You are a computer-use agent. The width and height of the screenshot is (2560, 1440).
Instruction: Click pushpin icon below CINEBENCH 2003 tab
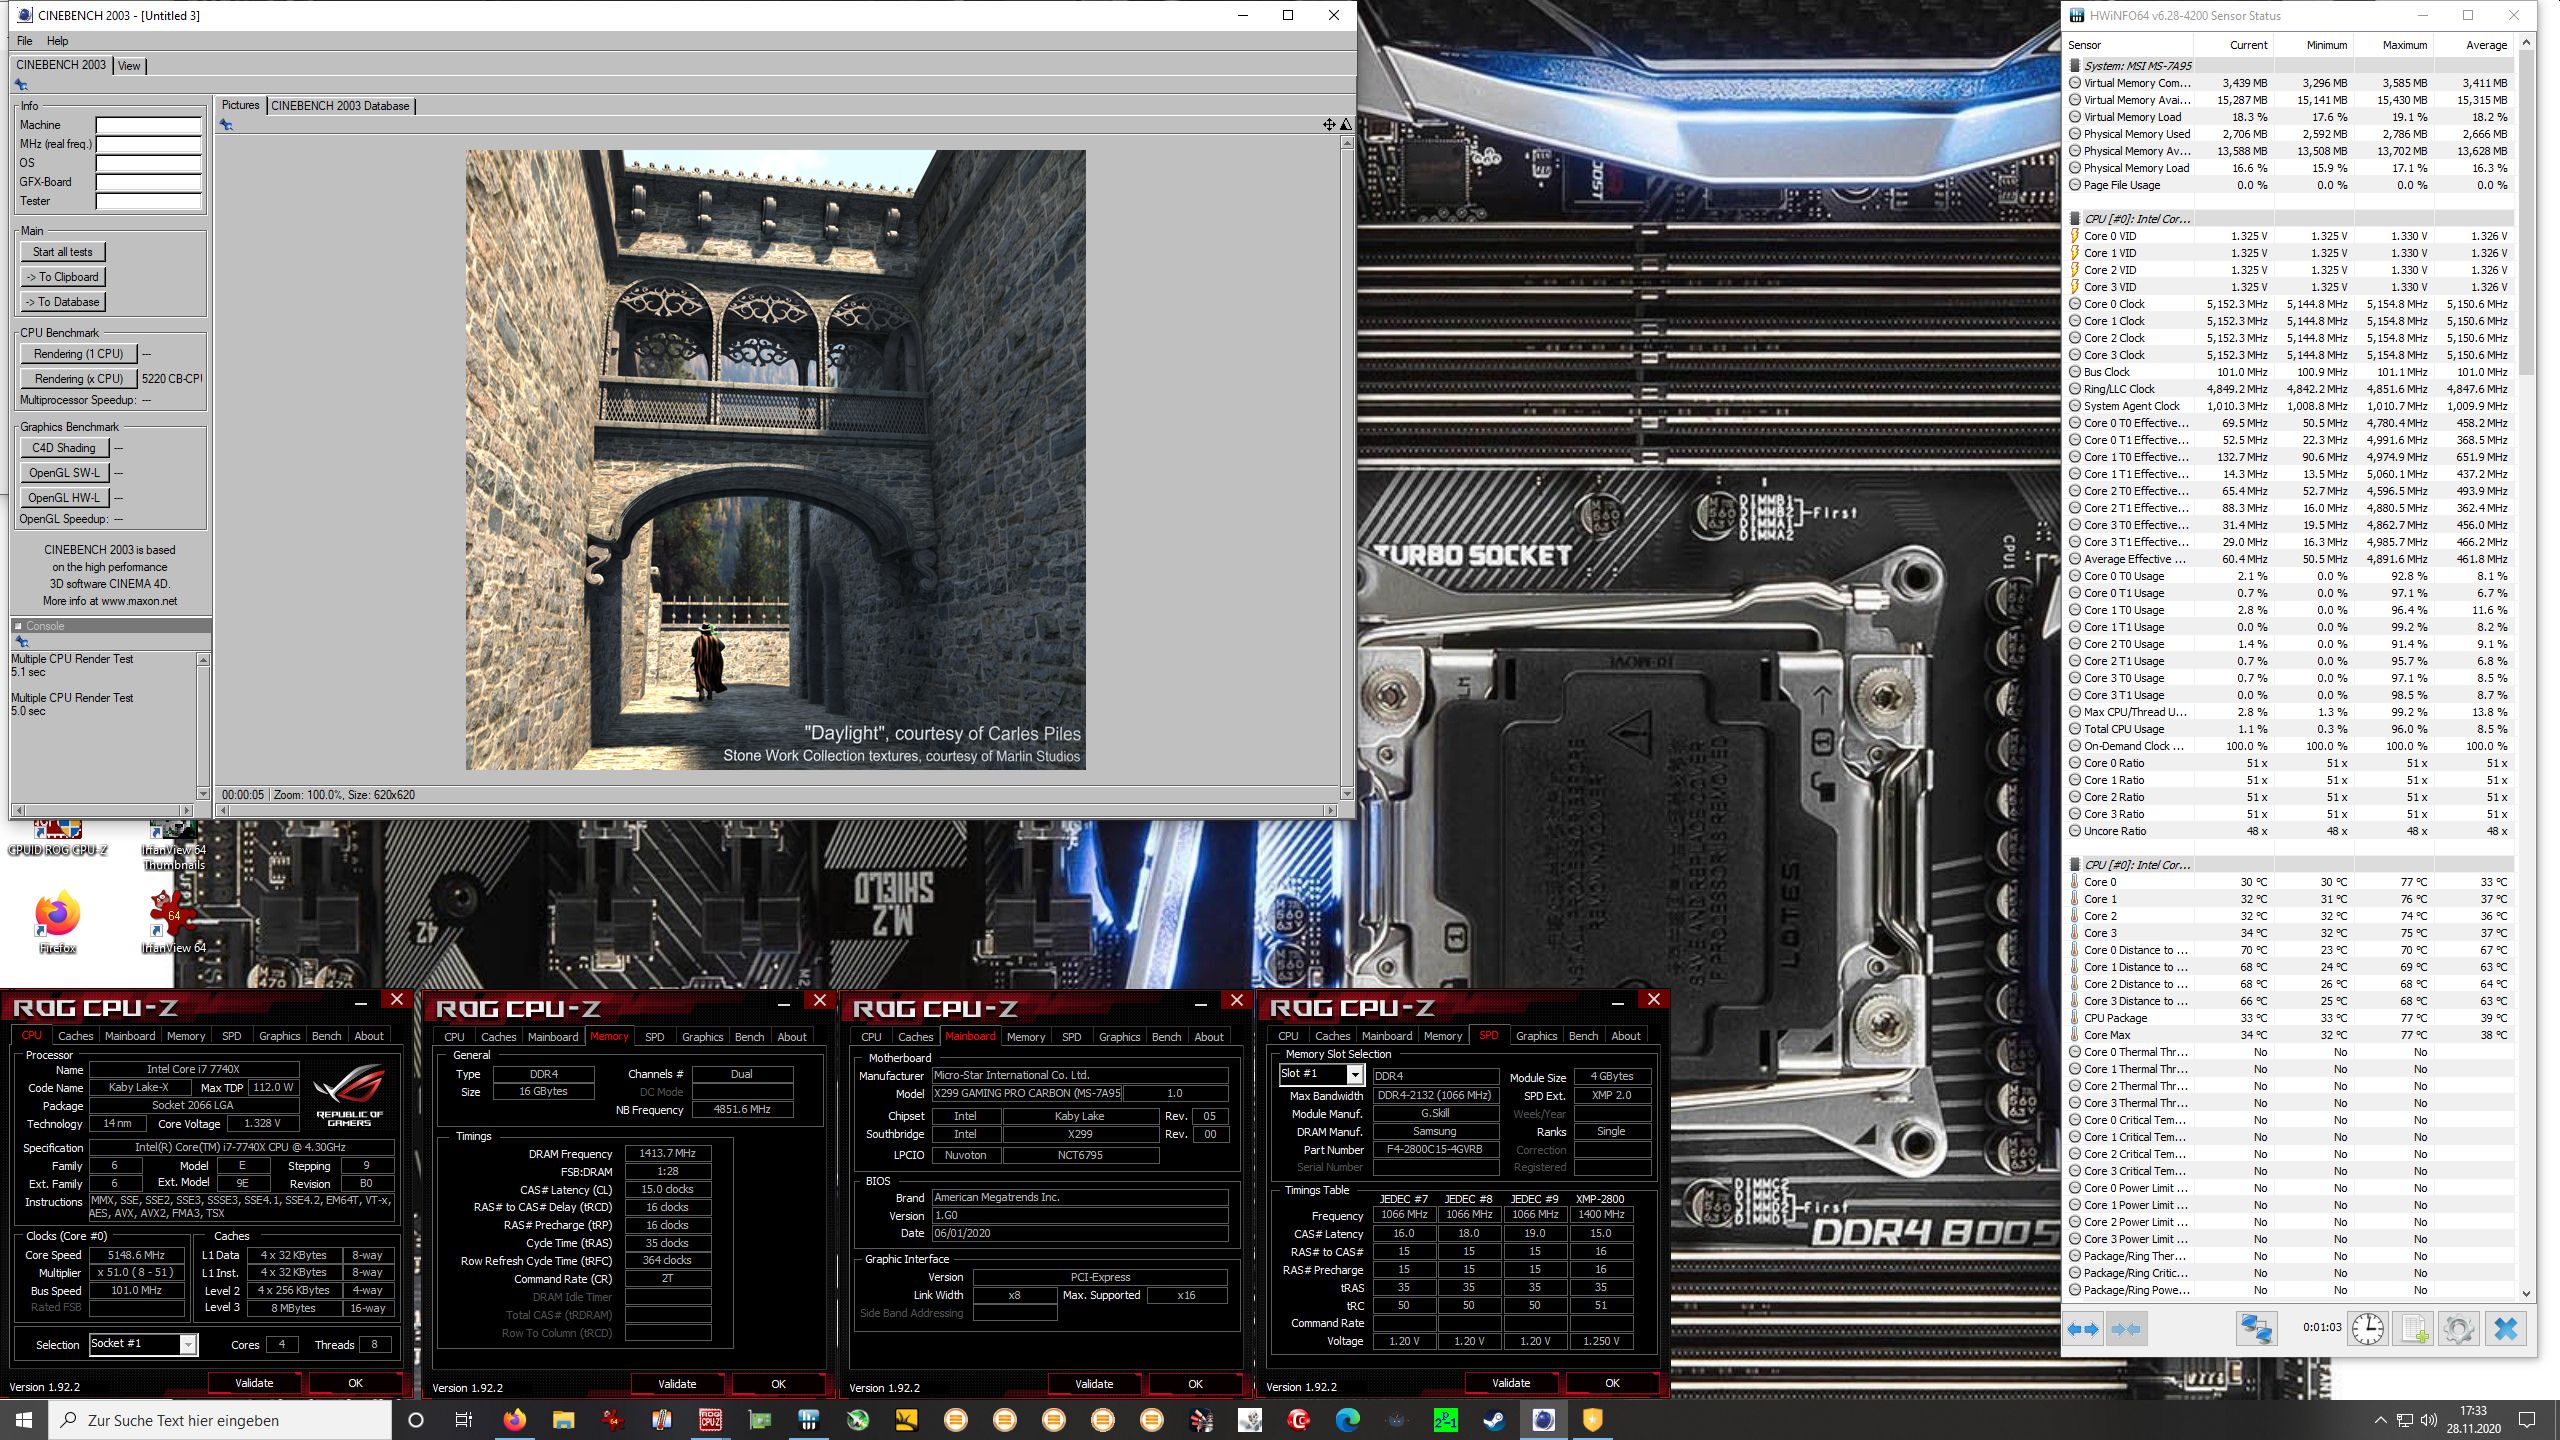click(x=21, y=85)
